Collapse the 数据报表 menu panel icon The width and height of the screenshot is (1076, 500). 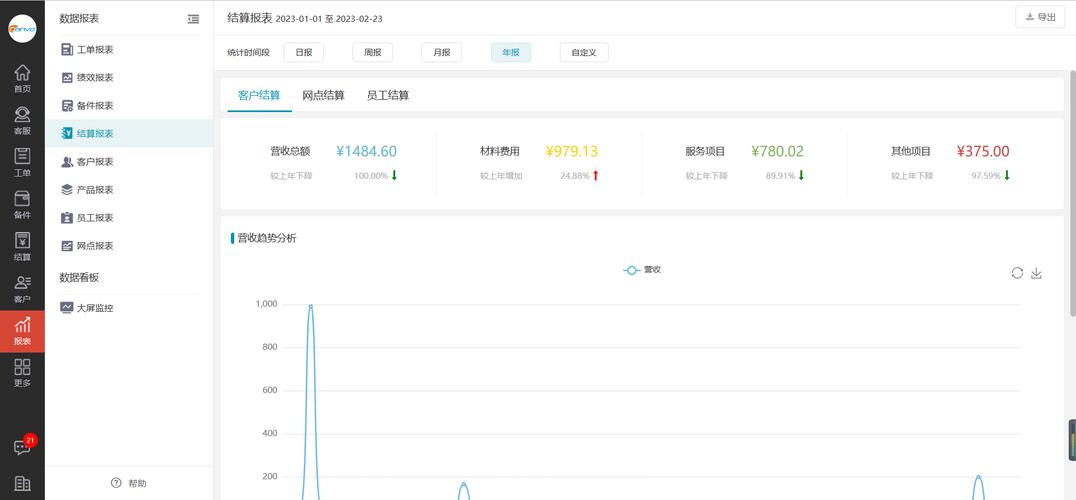pos(194,19)
